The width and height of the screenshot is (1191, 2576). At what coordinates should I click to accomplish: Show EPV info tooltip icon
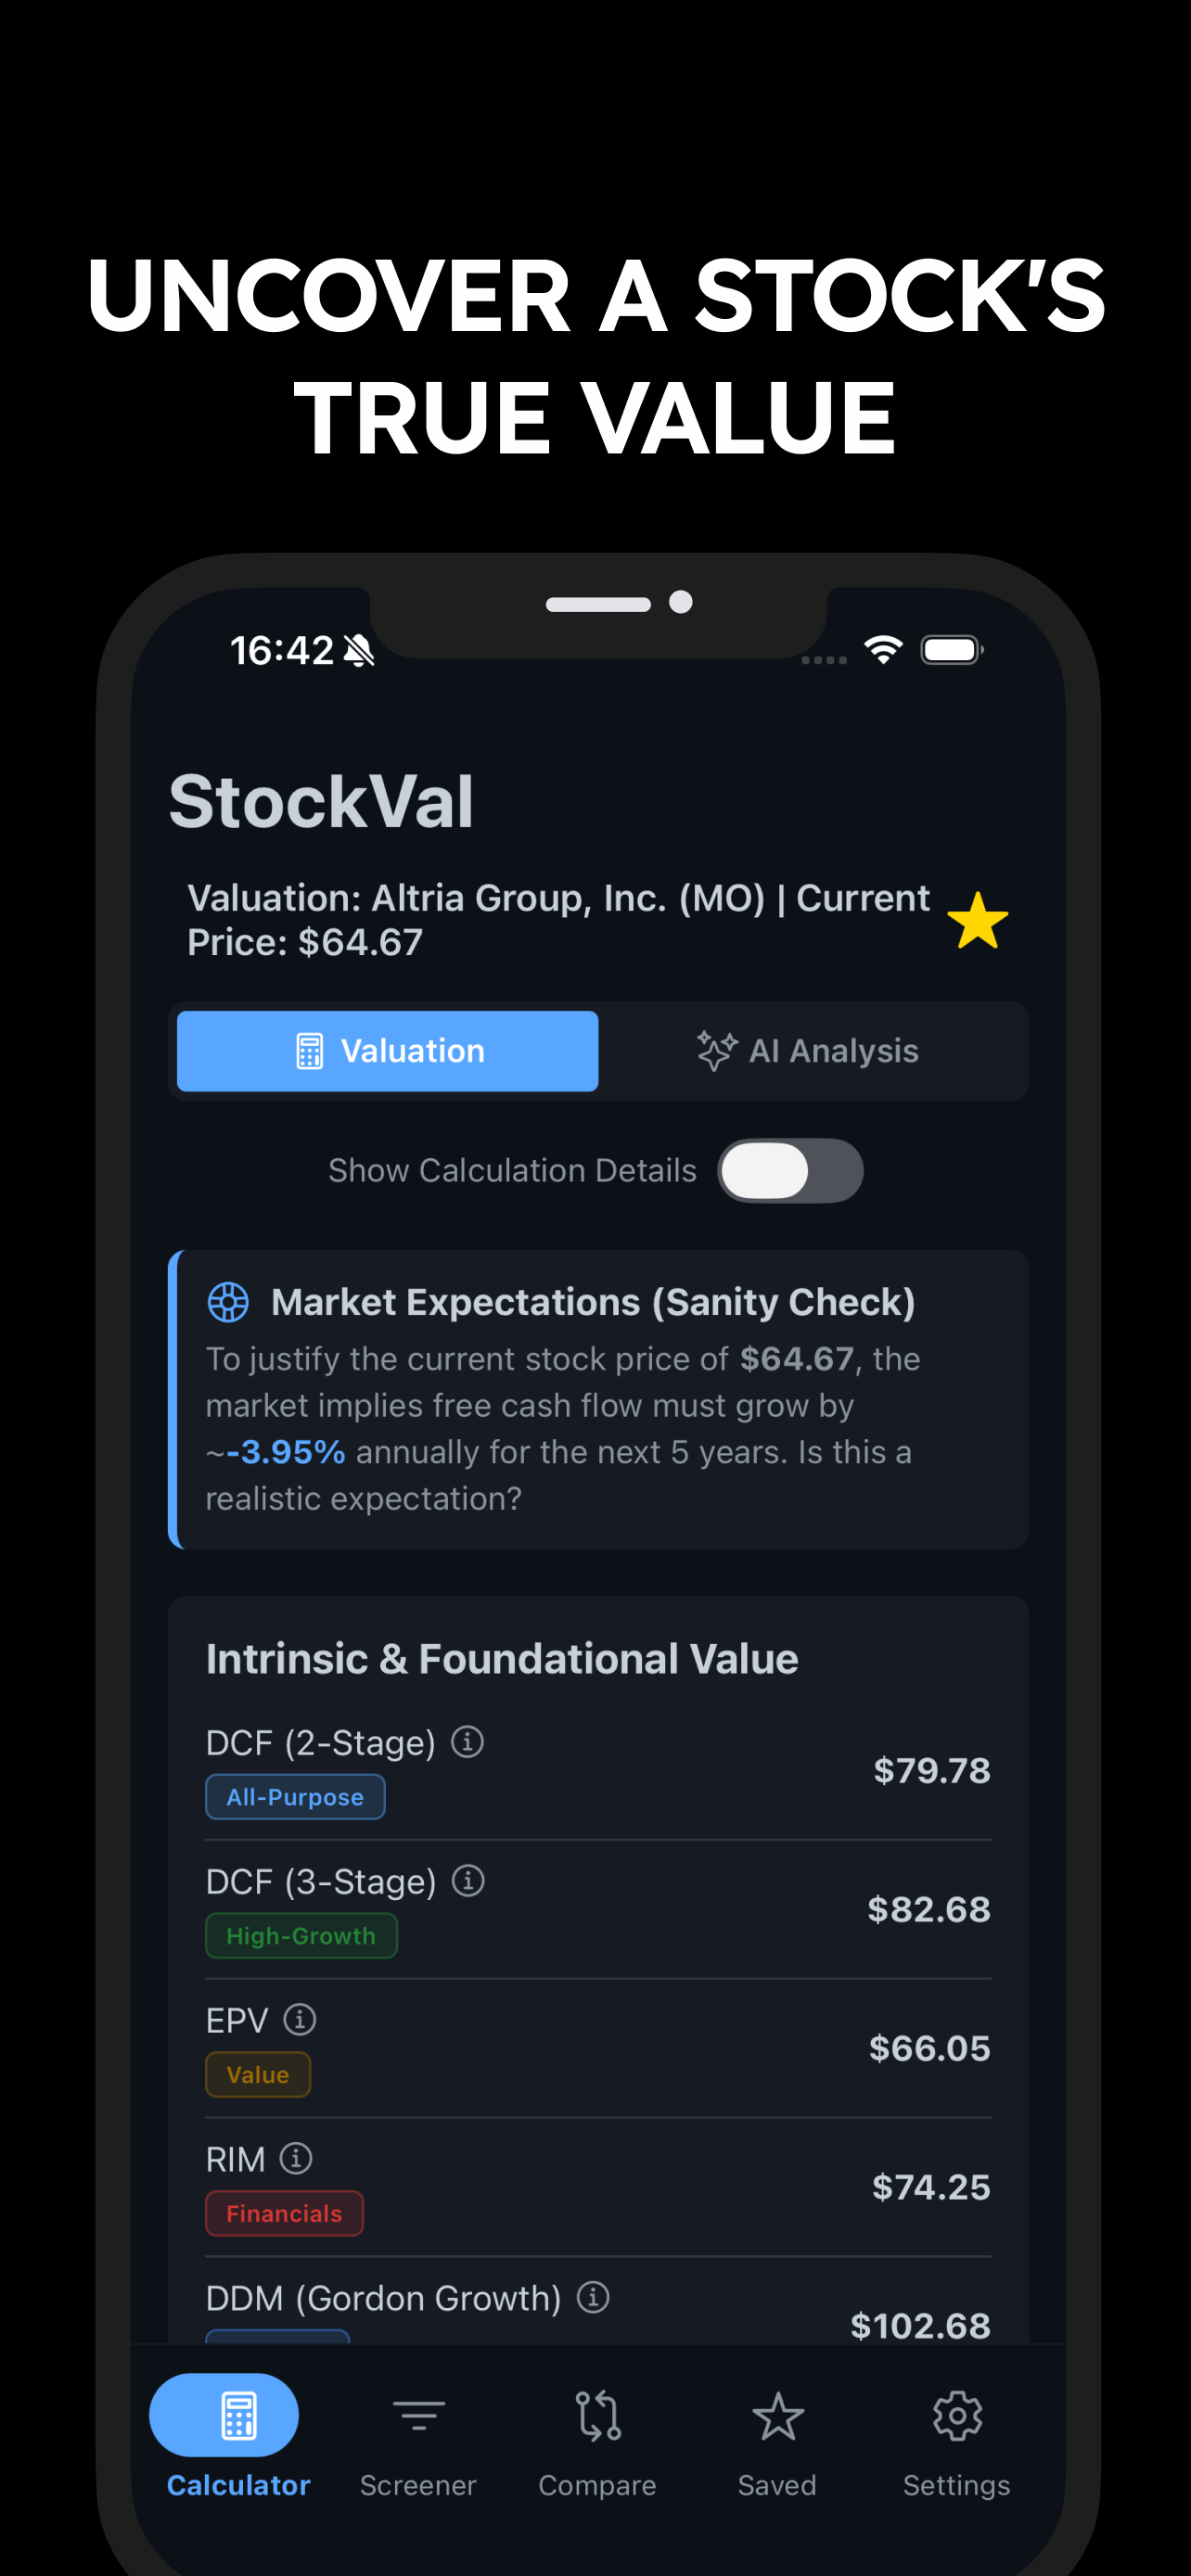click(x=300, y=2020)
